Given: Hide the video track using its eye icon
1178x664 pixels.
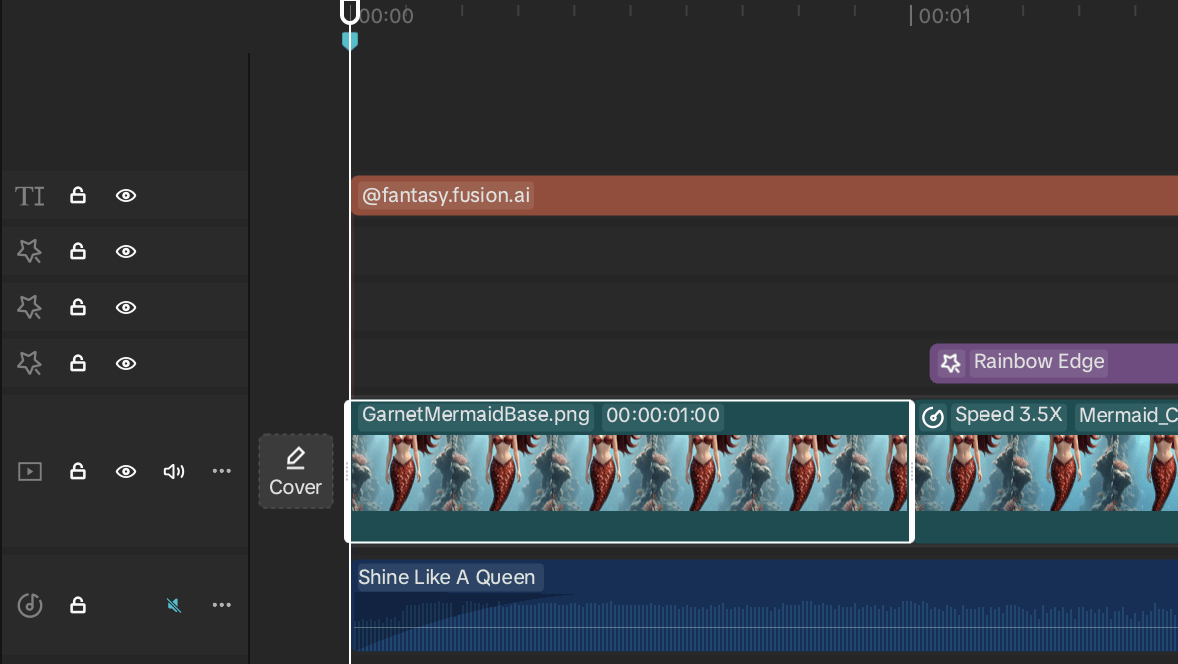Looking at the screenshot, I should click(125, 471).
